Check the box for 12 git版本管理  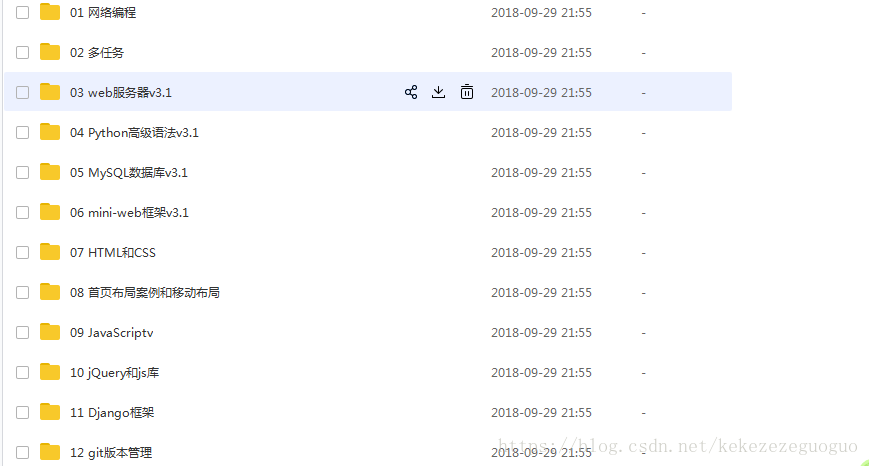[22, 453]
